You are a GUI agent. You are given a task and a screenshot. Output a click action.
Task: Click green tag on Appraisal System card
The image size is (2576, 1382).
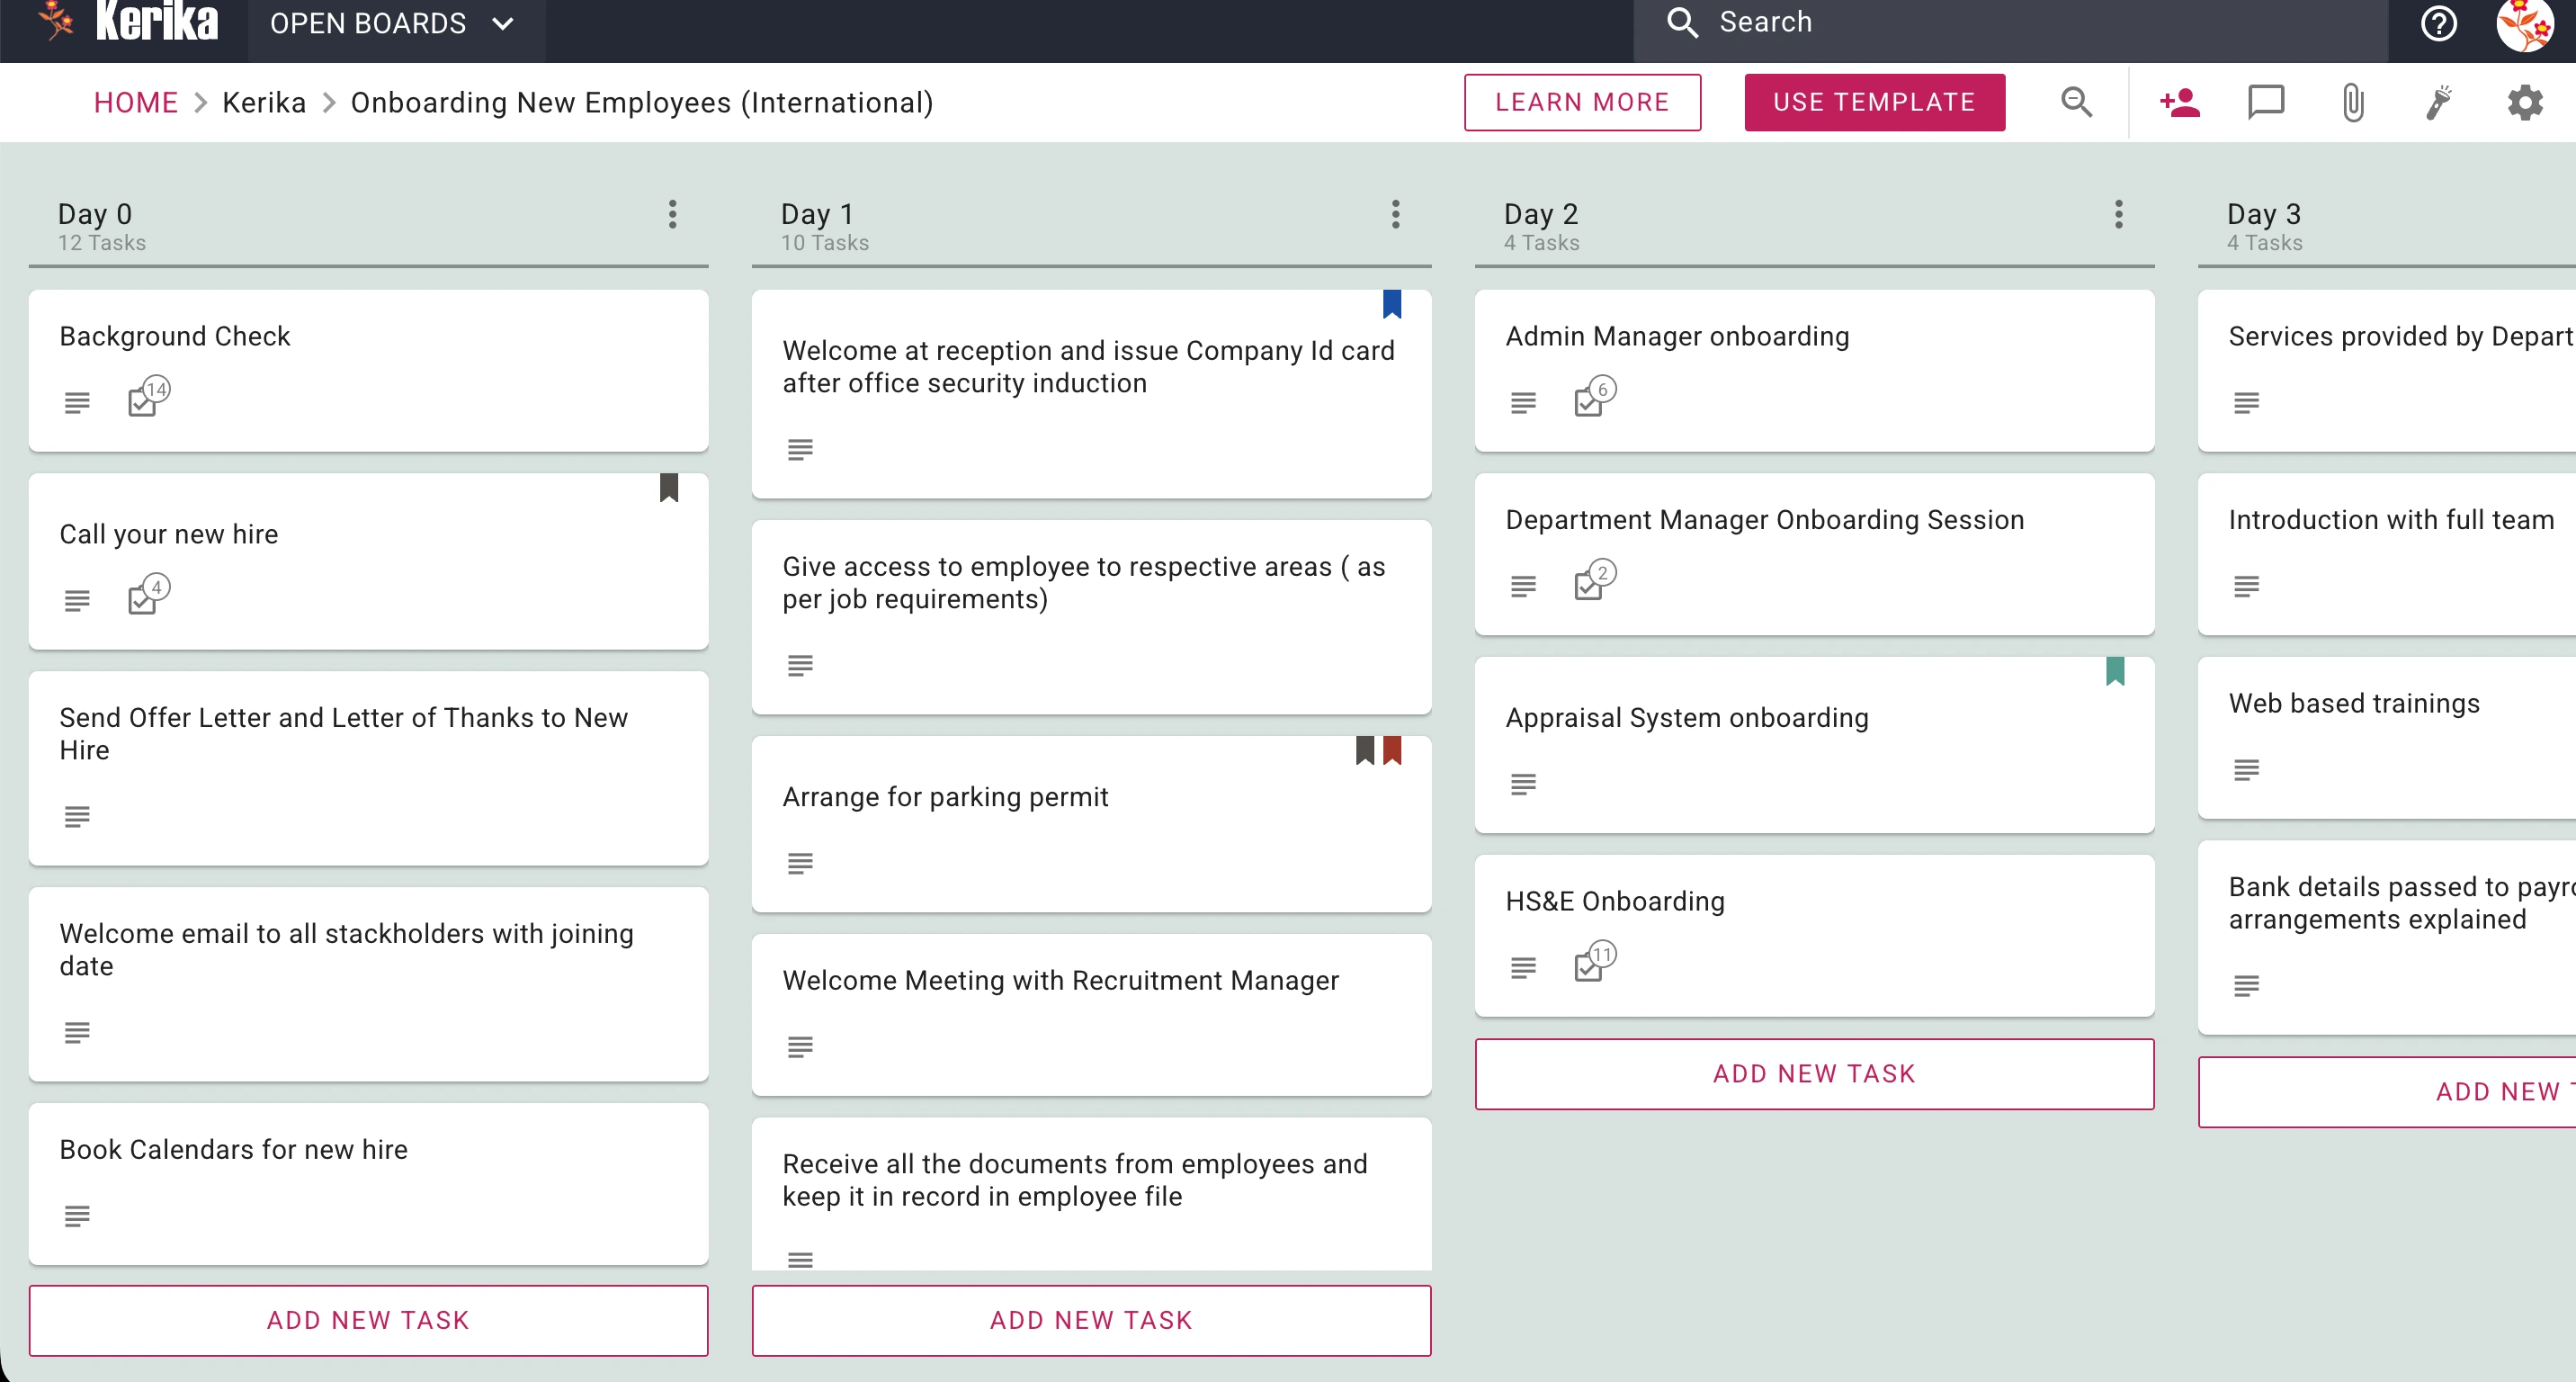coord(2115,671)
